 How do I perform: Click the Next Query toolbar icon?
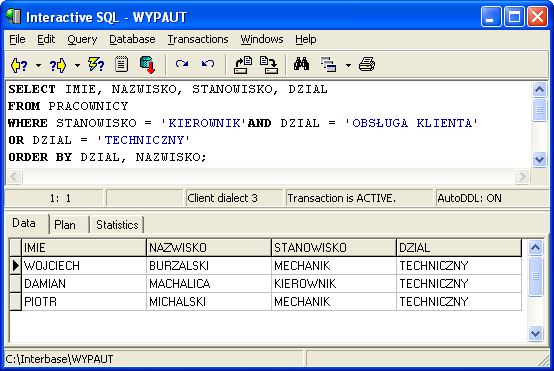(58, 65)
